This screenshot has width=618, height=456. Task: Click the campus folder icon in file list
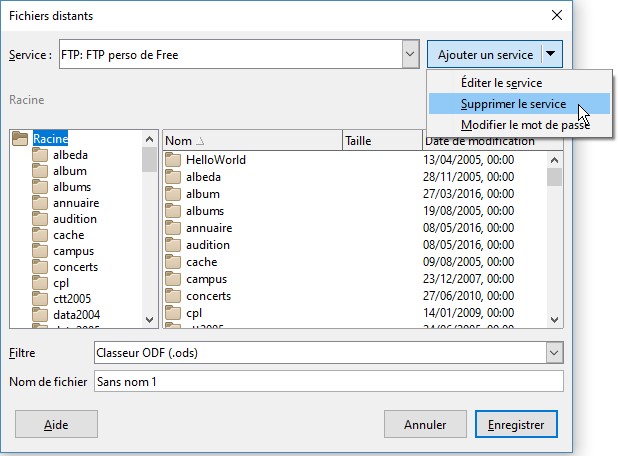[172, 279]
